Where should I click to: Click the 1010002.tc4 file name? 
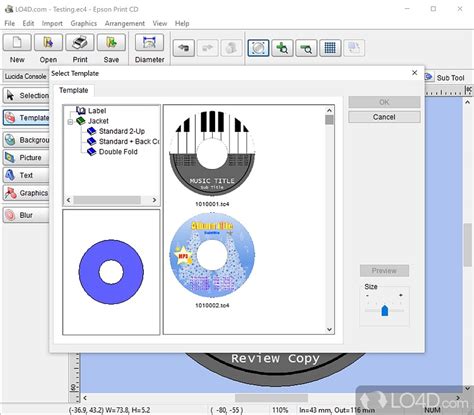point(212,305)
